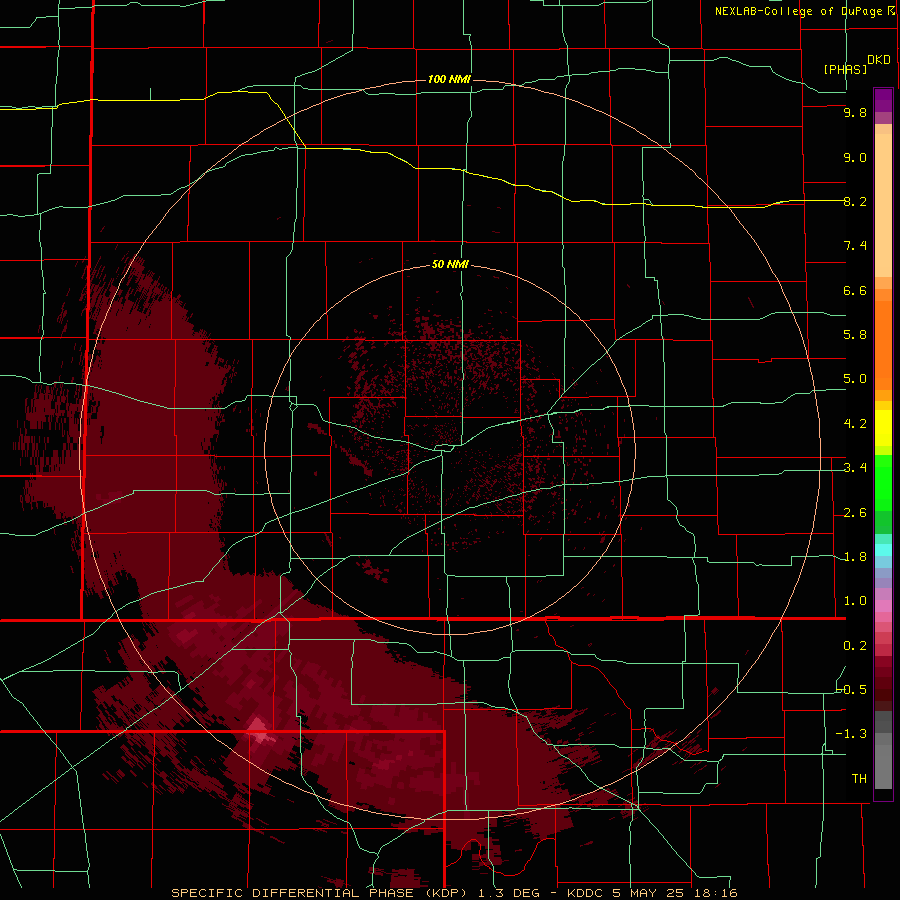Click the 9.0 value on the color scale
This screenshot has height=900, width=900.
click(x=855, y=157)
